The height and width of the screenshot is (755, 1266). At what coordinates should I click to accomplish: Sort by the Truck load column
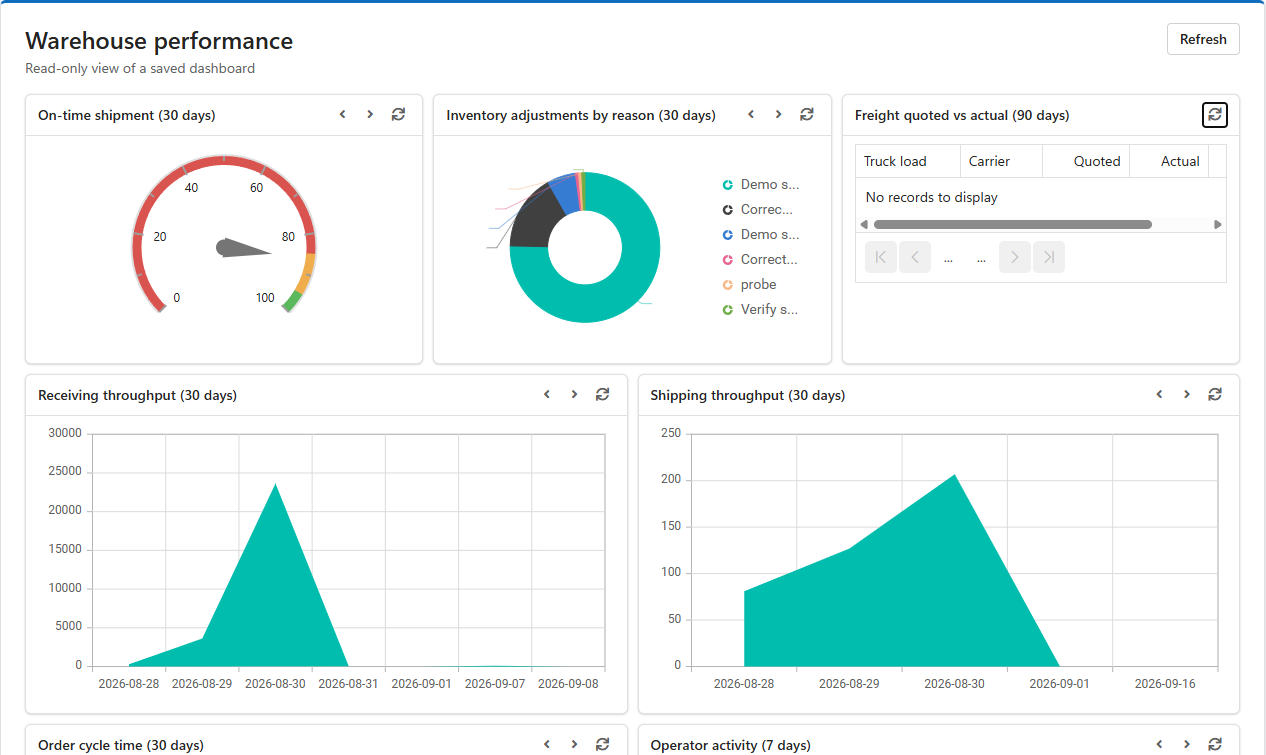tap(908, 161)
